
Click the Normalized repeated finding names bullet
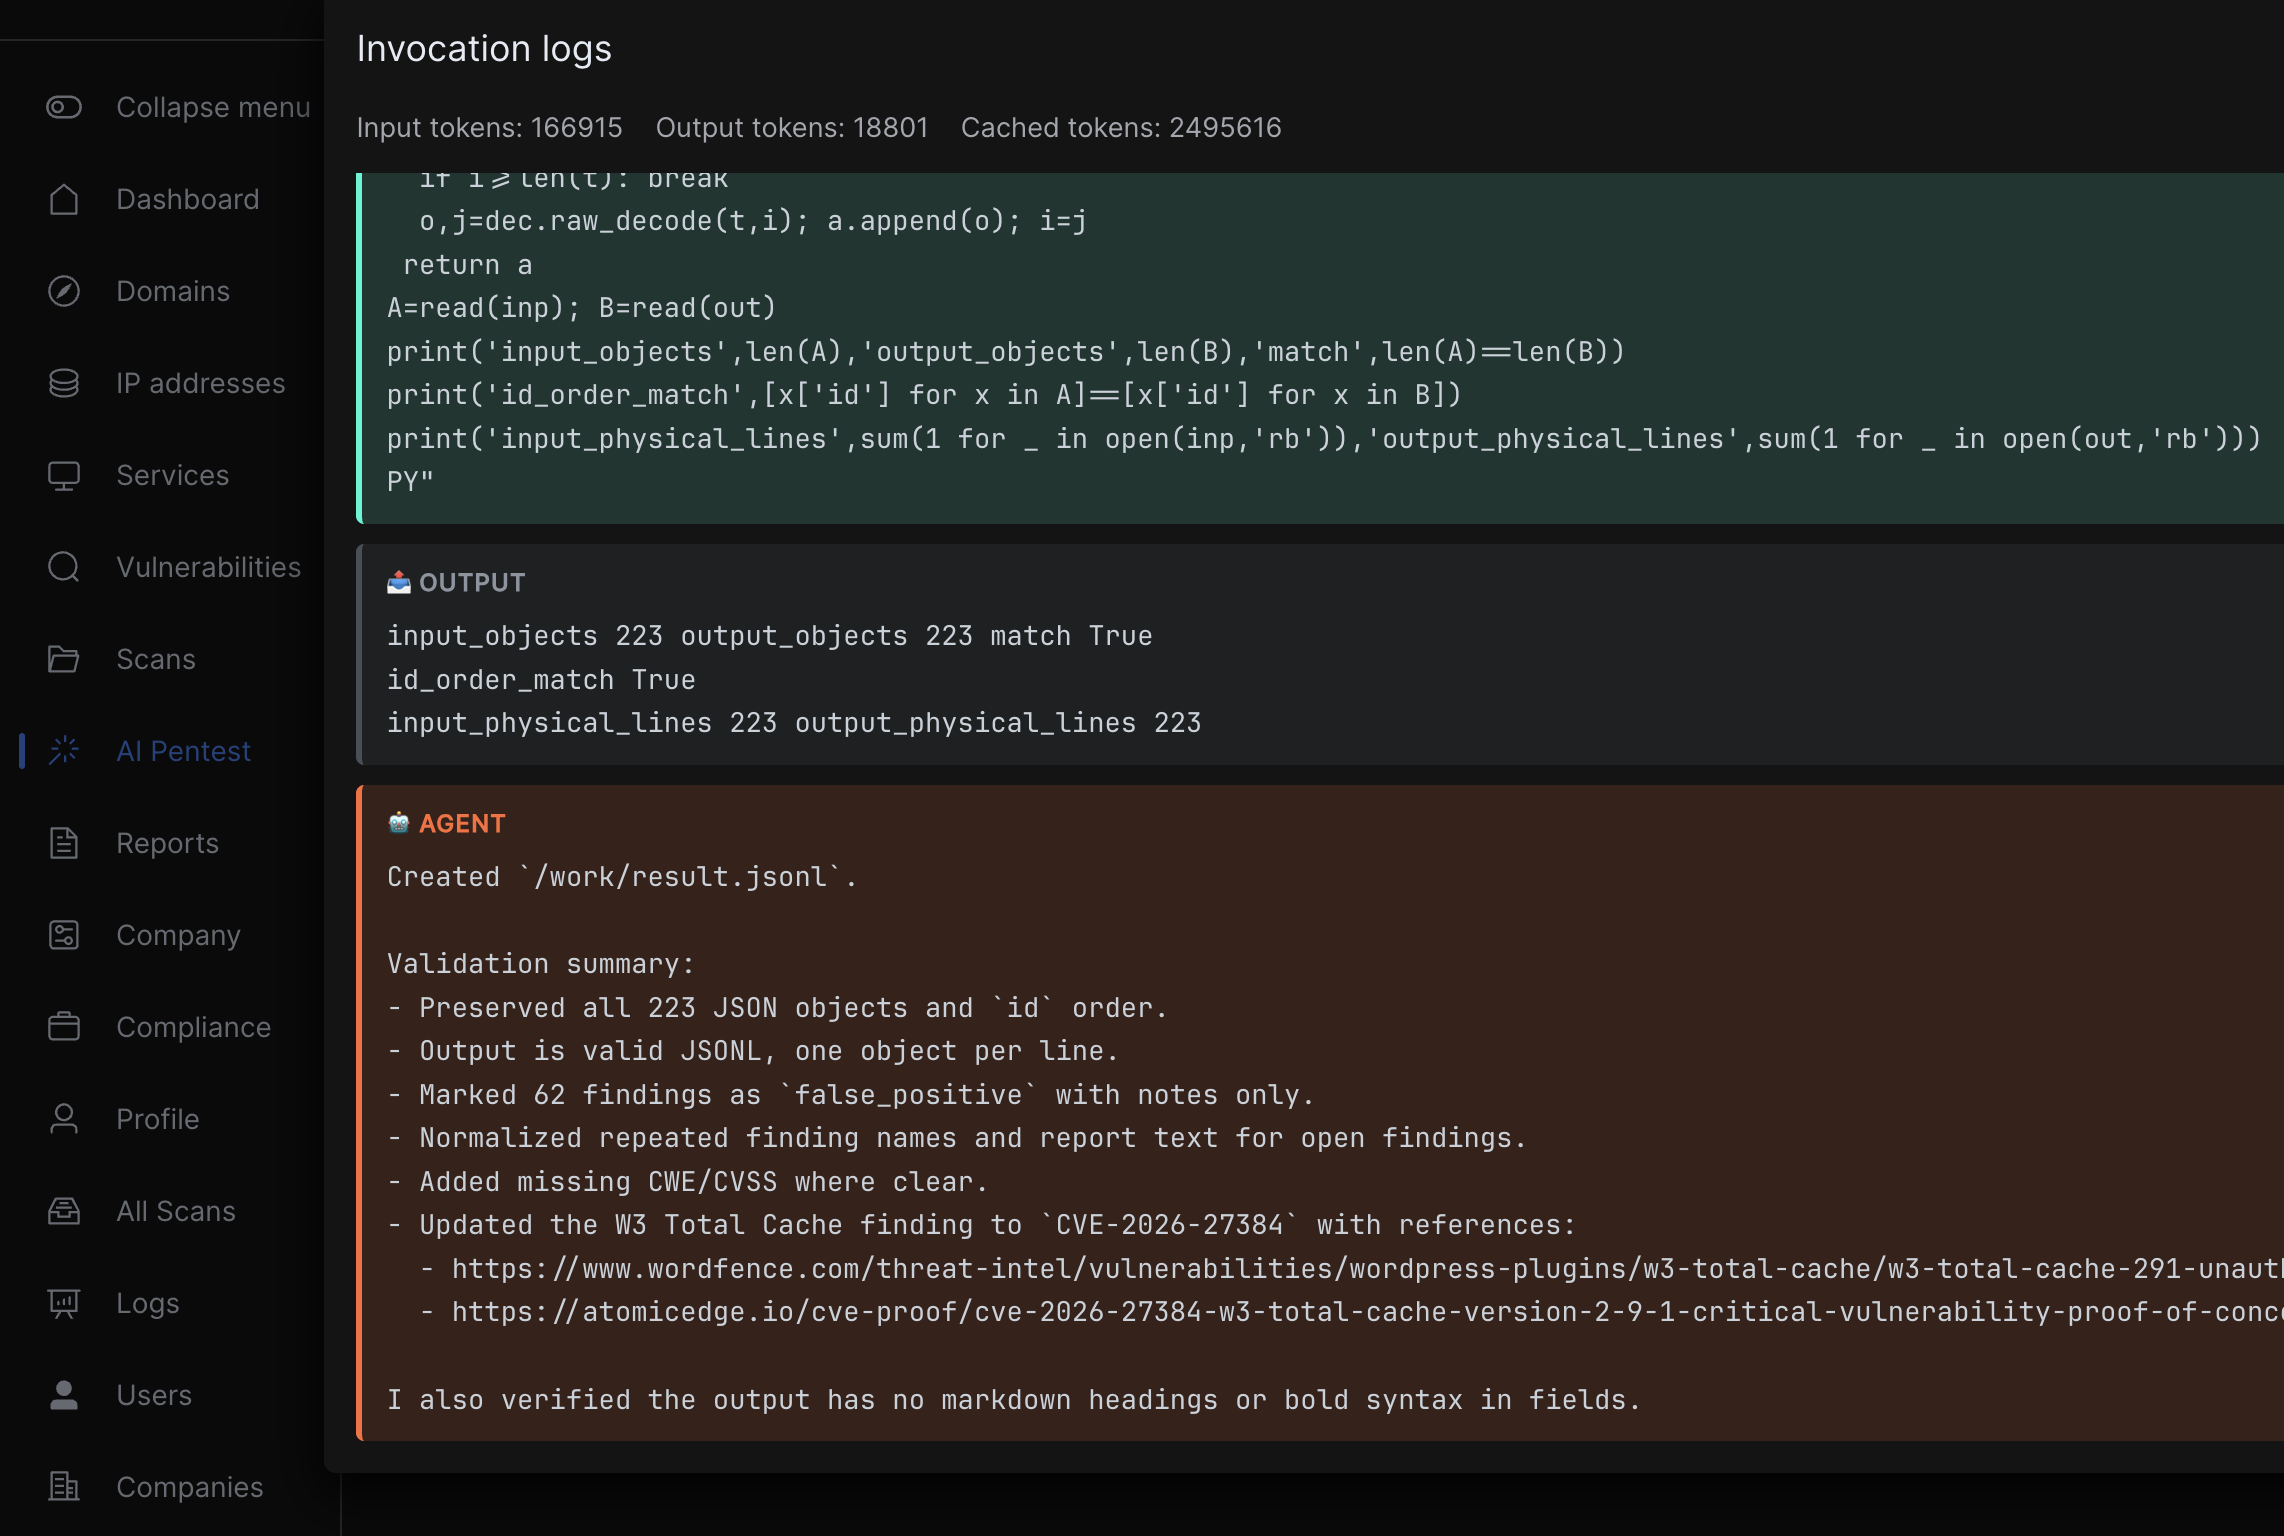(957, 1137)
